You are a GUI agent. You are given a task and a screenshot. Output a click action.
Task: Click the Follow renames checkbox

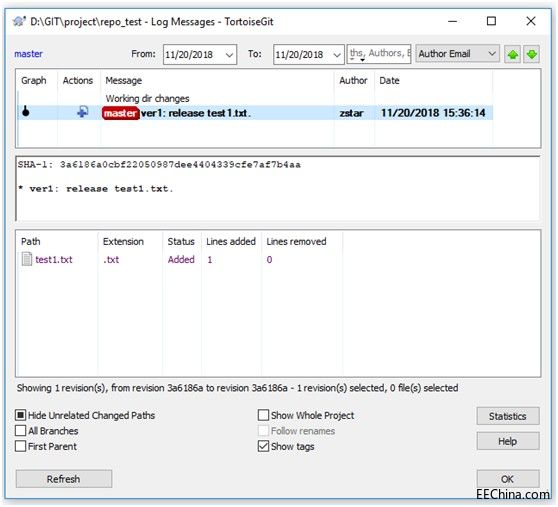click(263, 431)
